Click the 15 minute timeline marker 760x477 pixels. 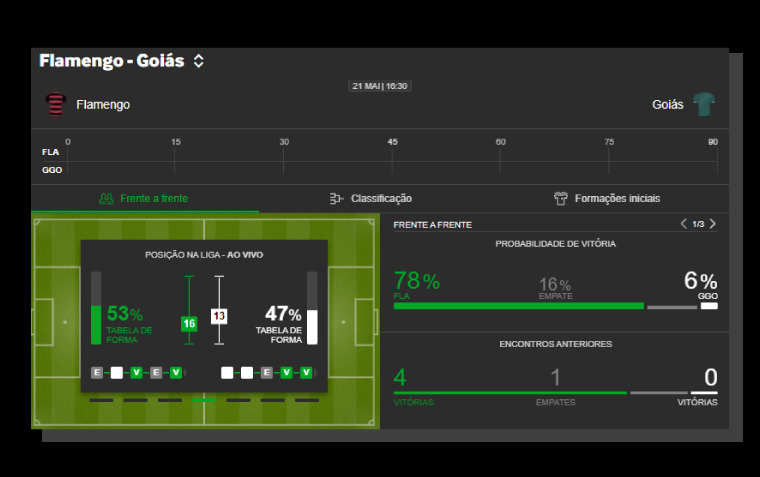175,142
